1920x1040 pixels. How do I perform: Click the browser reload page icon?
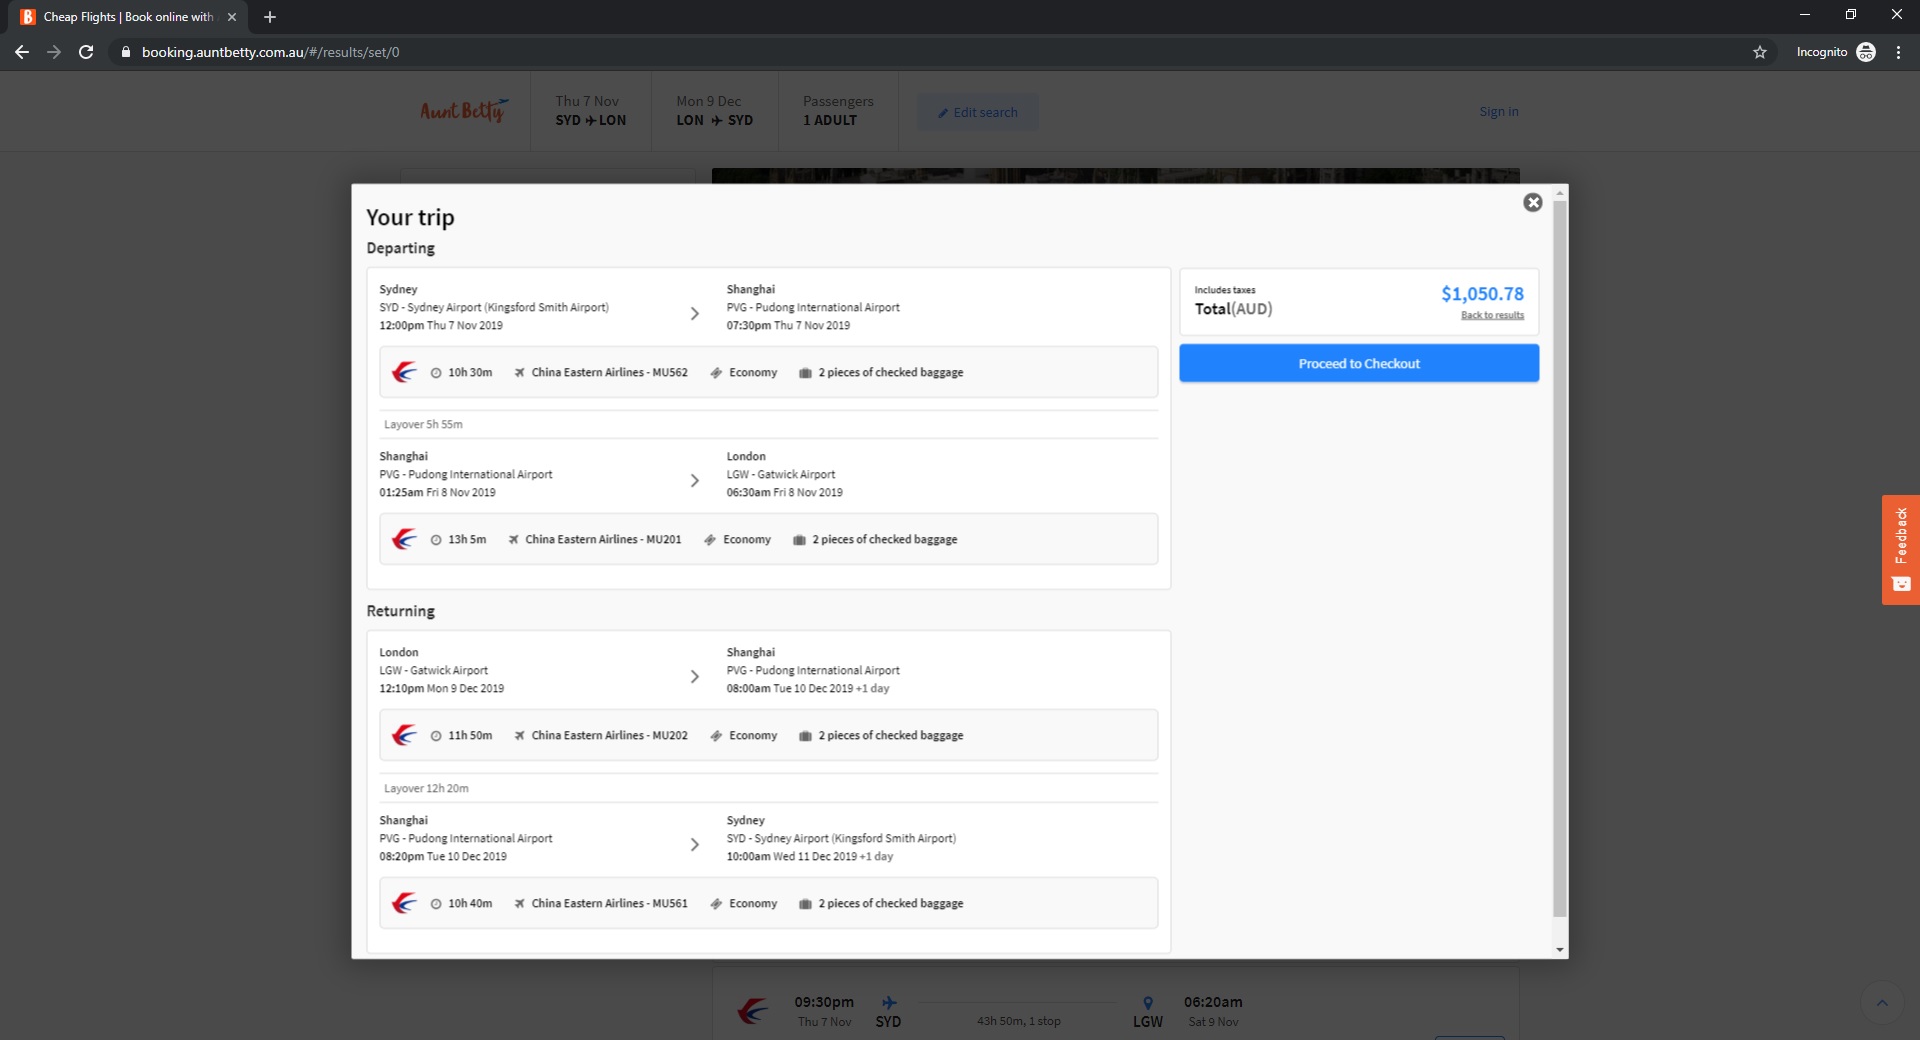pos(86,52)
